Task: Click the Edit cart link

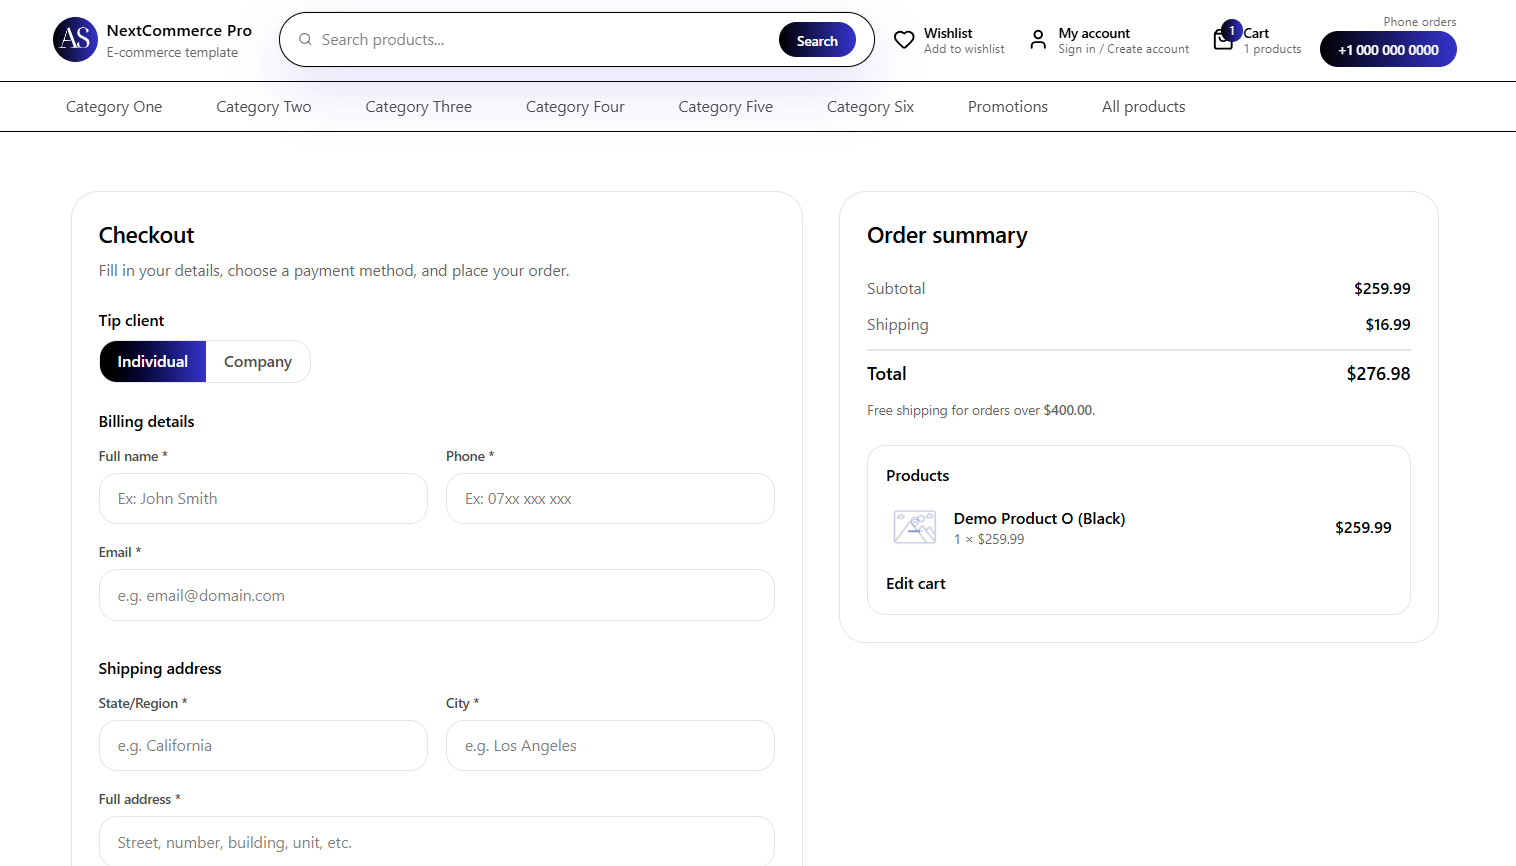Action: [915, 583]
